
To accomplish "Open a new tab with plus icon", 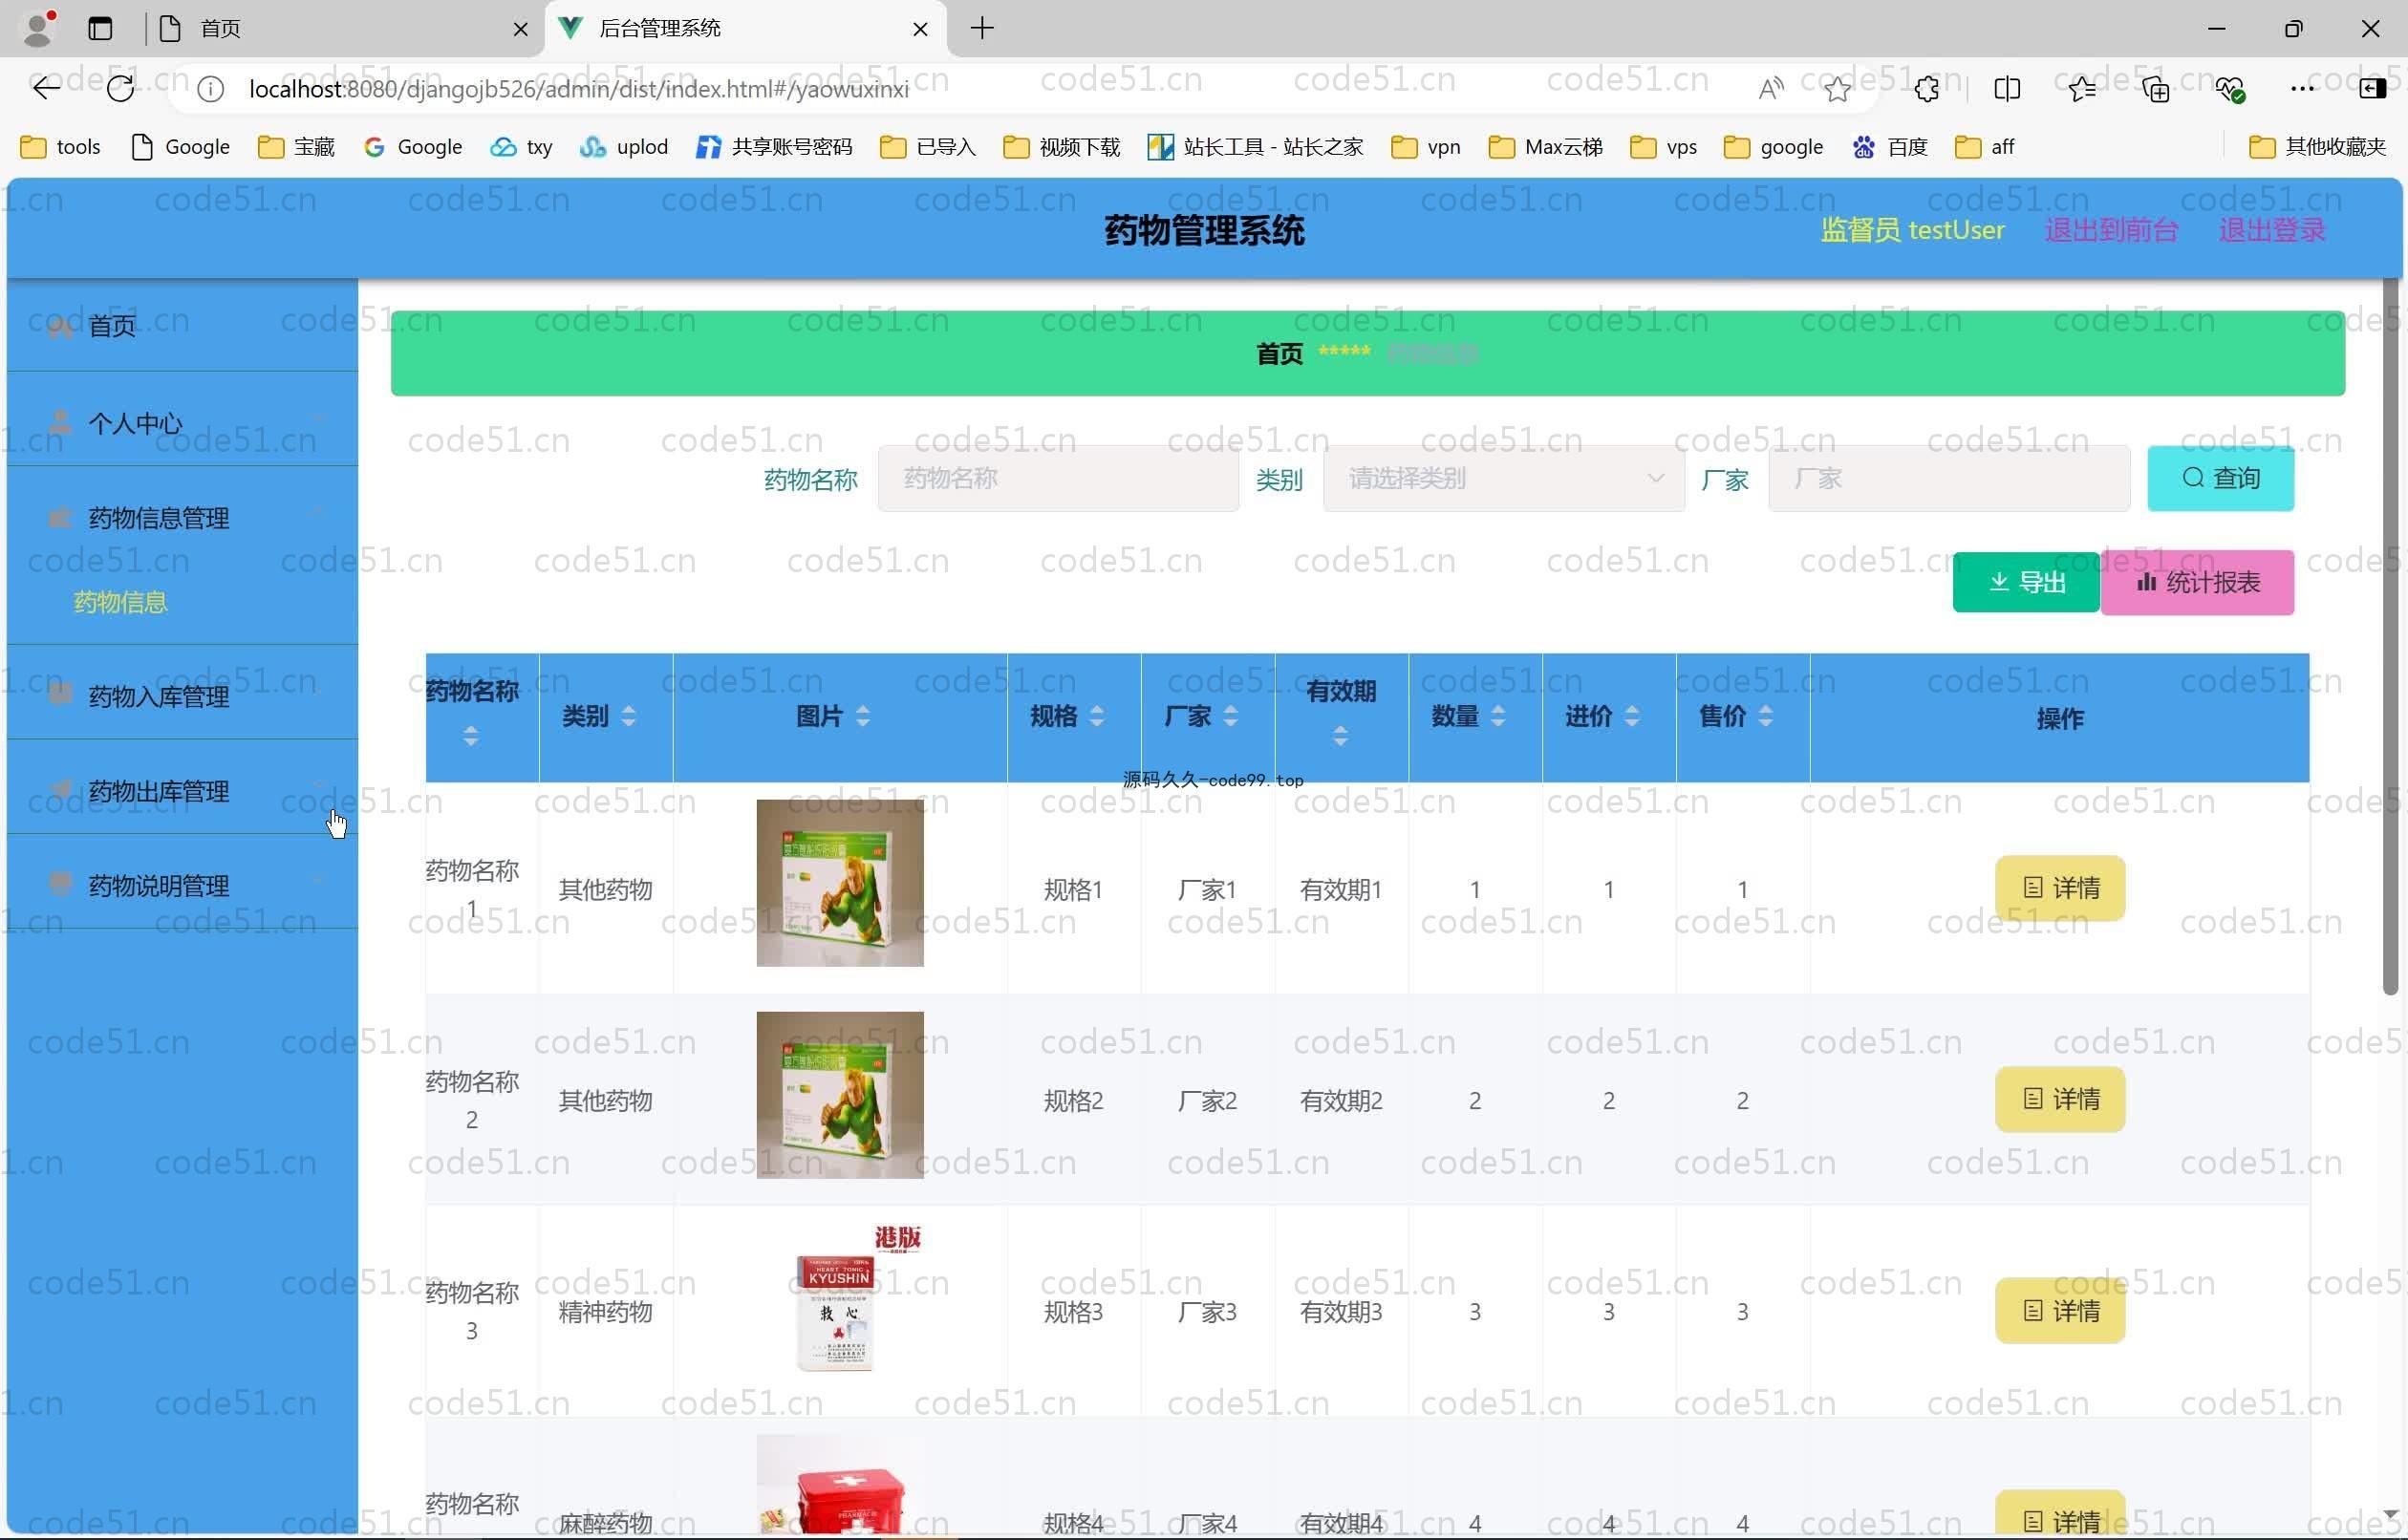I will click(982, 28).
